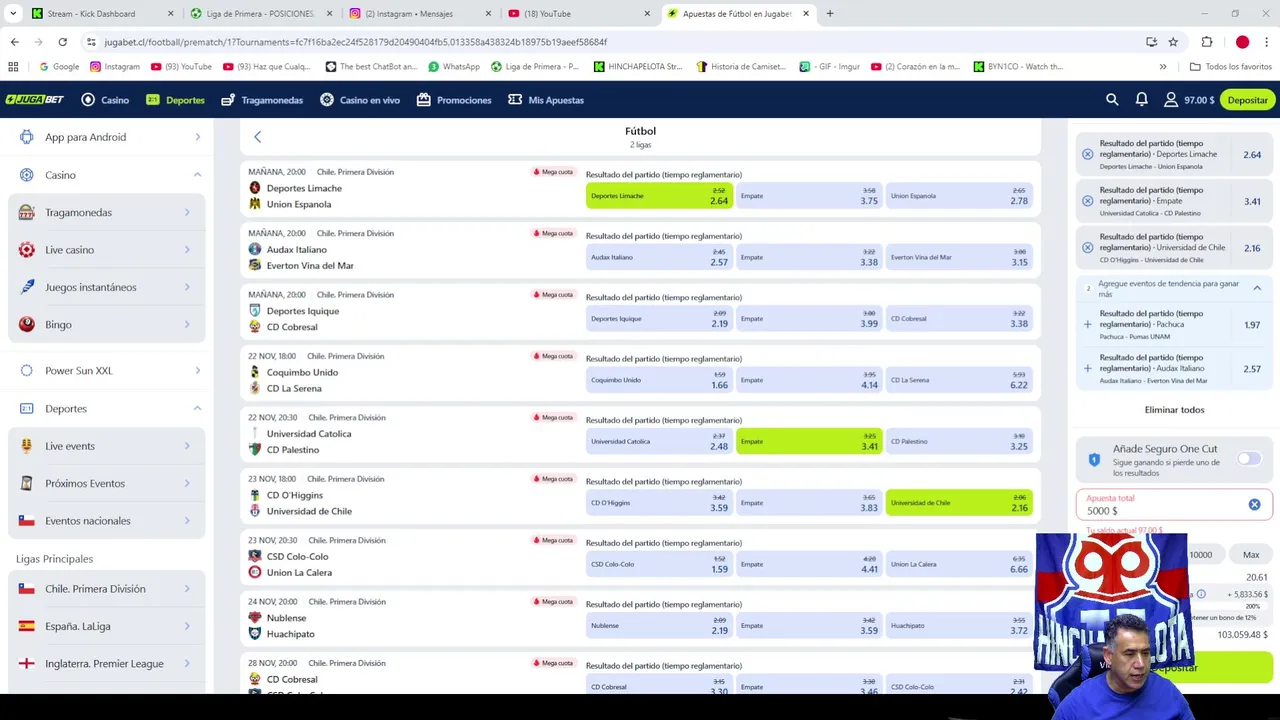
Task: Open Inglaterra. Premier League link
Action: (107, 664)
